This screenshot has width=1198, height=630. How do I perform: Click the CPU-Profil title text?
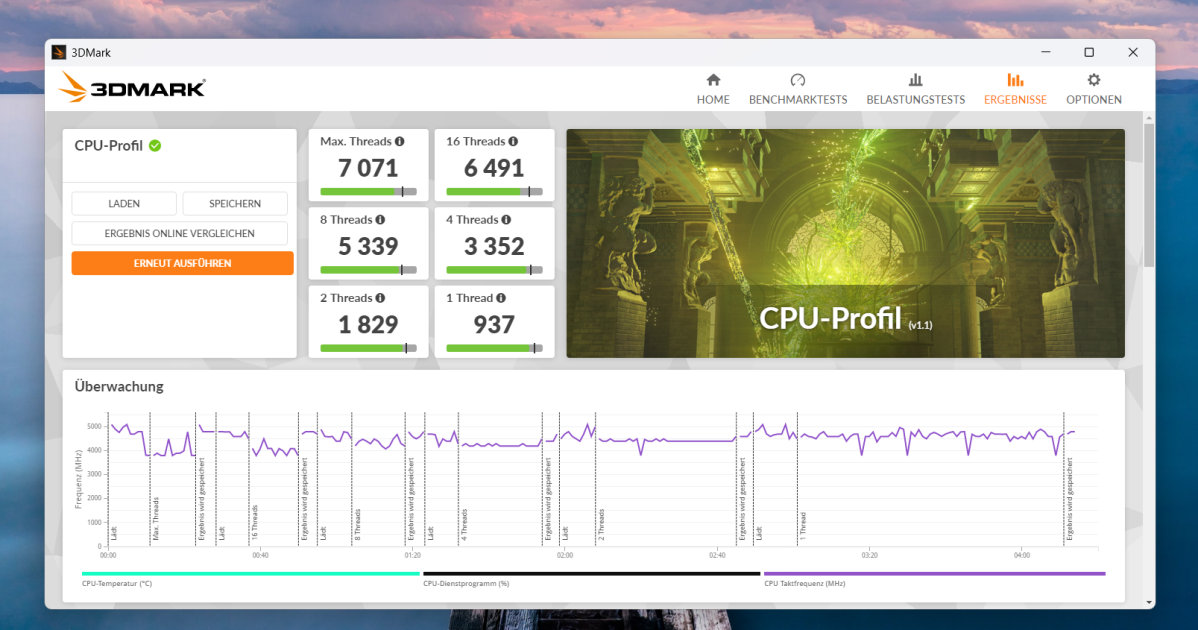(x=108, y=146)
